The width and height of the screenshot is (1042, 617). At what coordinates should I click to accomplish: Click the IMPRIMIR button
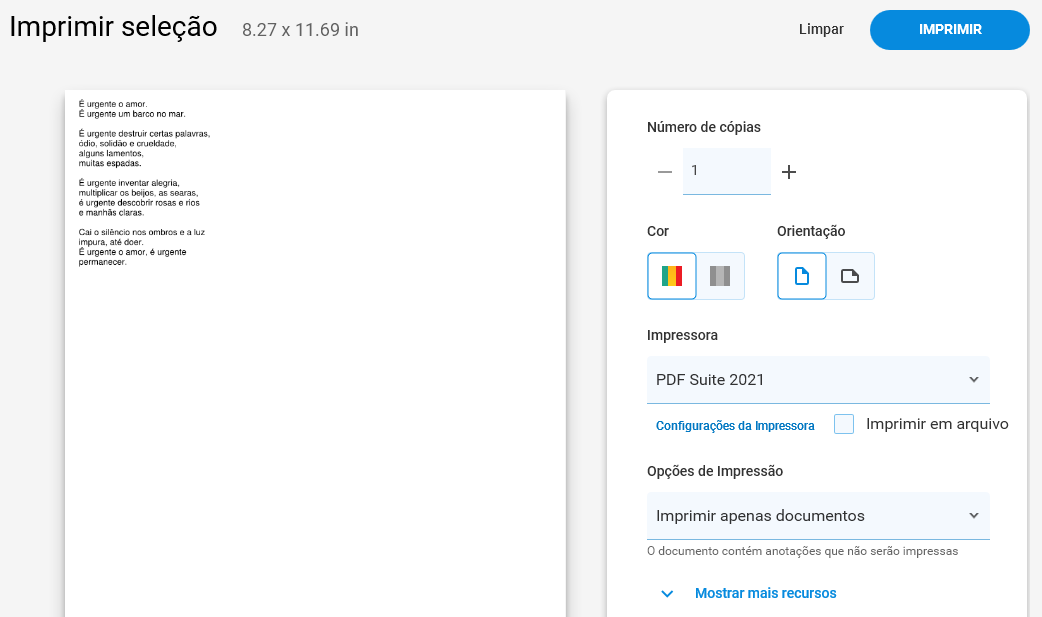coord(950,30)
